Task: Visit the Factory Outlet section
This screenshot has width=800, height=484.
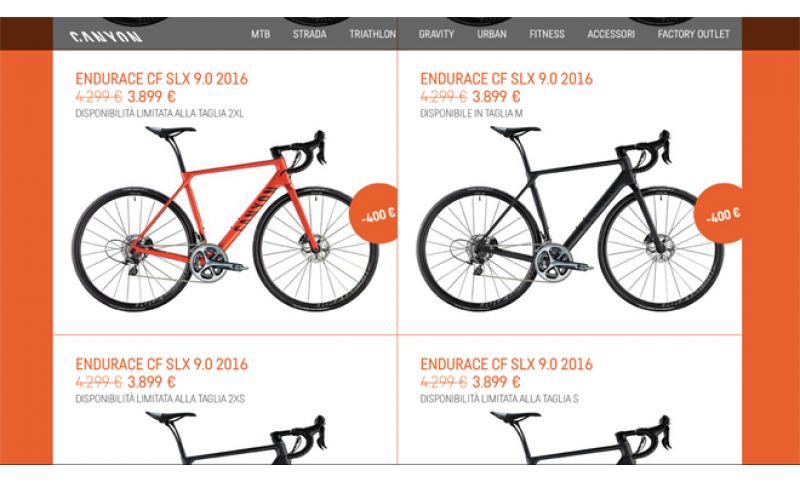Action: (693, 34)
